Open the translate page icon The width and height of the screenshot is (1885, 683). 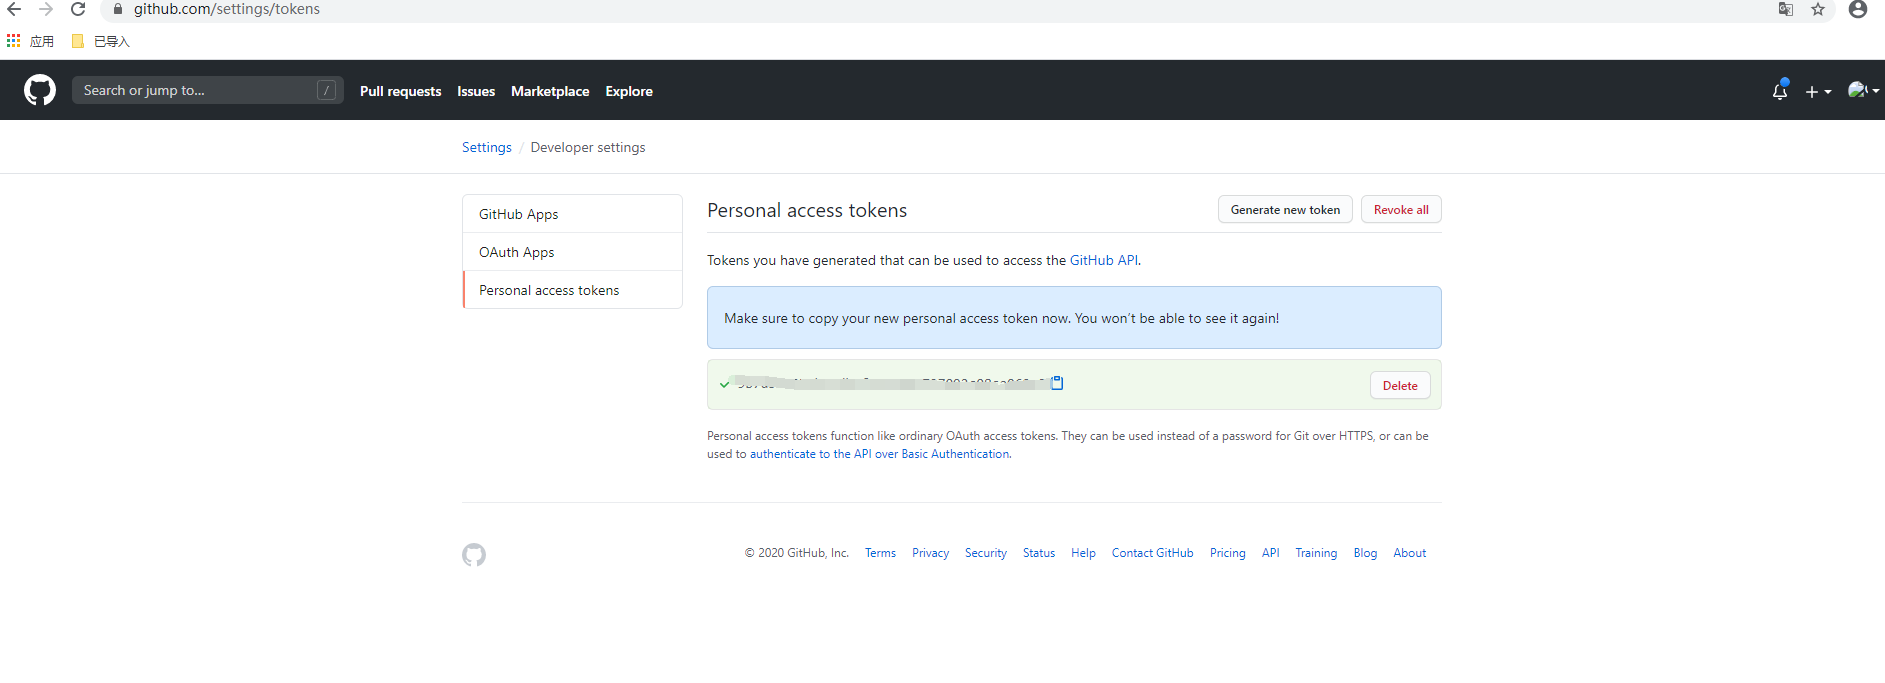1786,9
